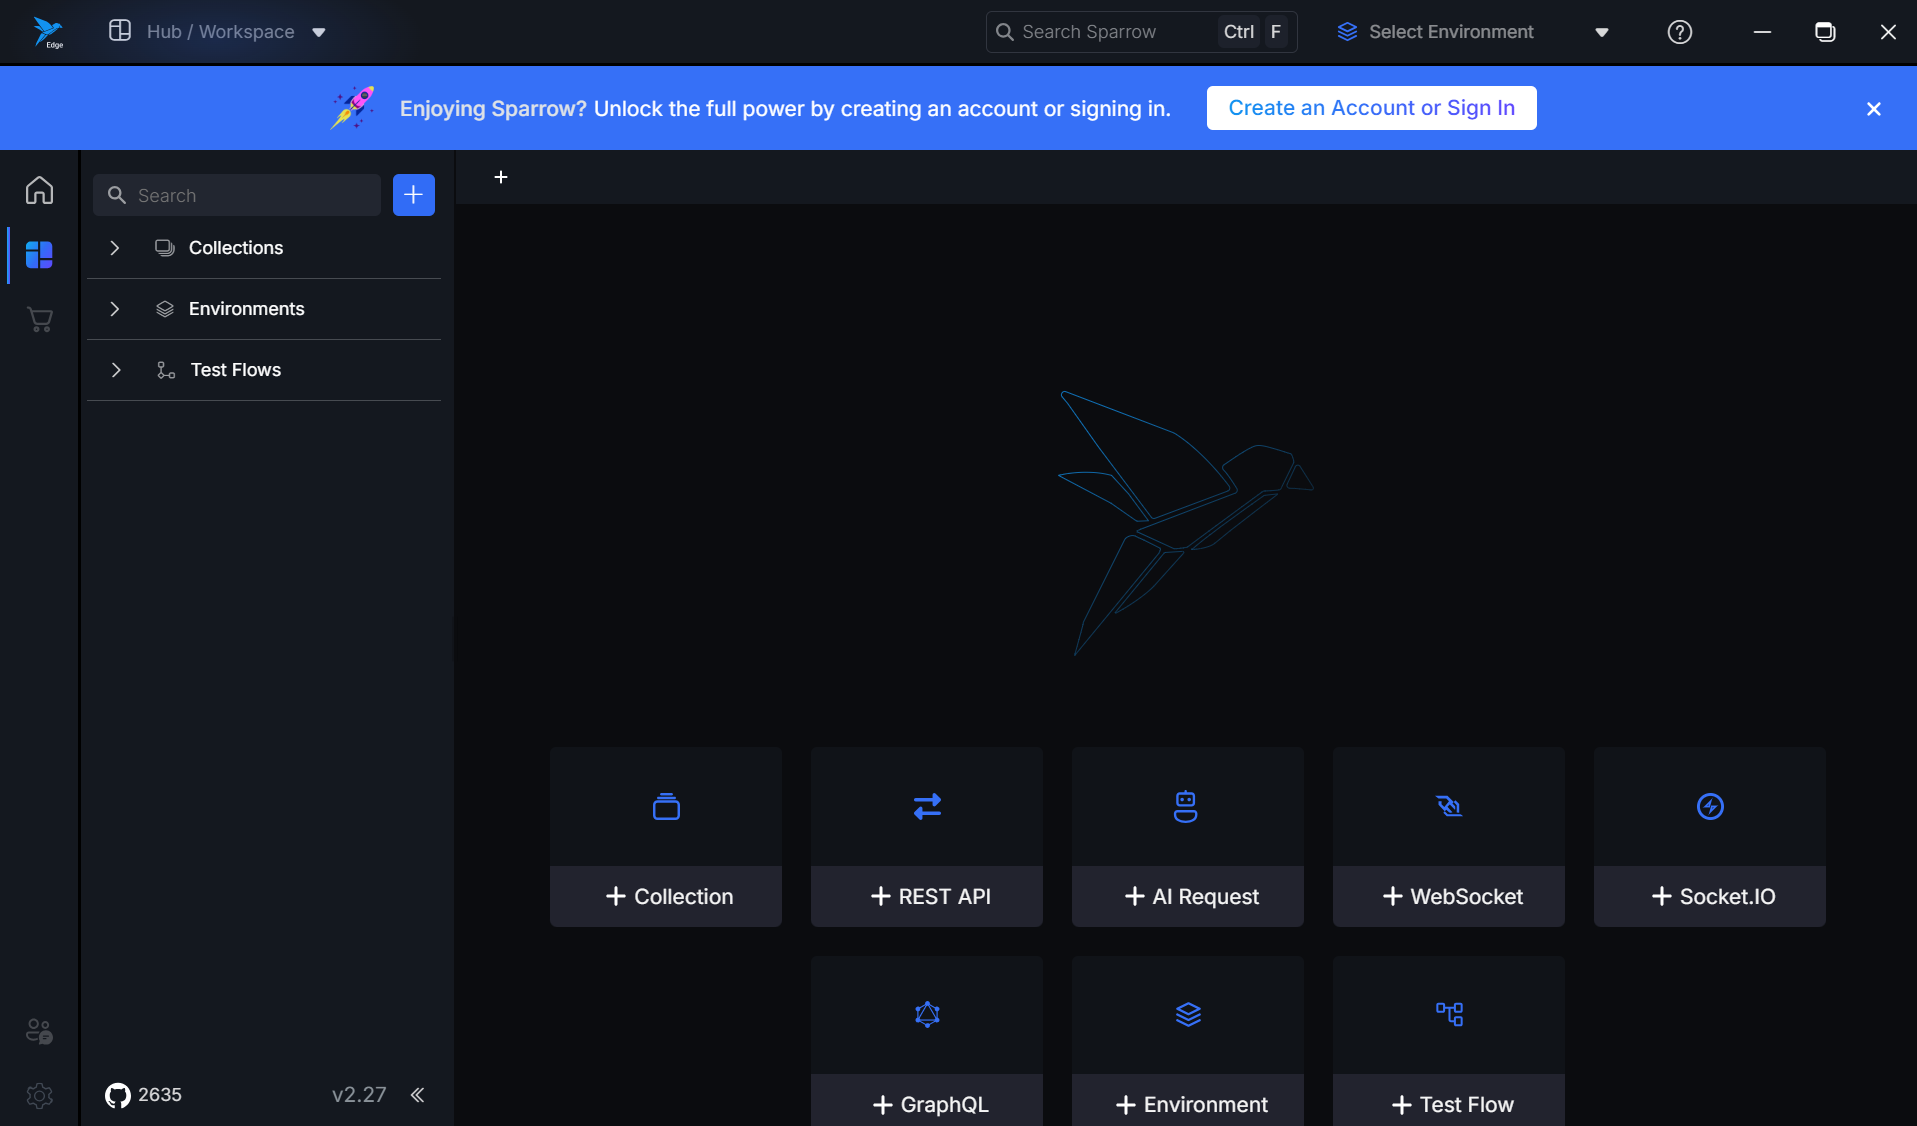
Task: Click the Collection card icon
Action: (666, 806)
